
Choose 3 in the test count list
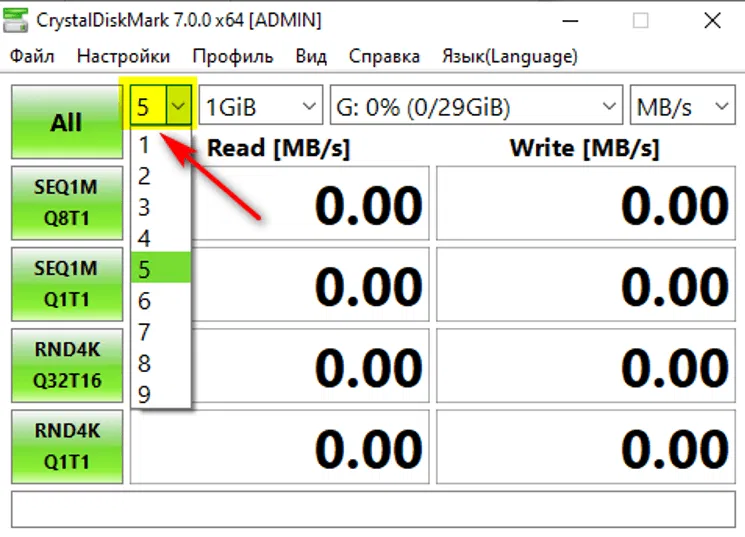click(161, 207)
